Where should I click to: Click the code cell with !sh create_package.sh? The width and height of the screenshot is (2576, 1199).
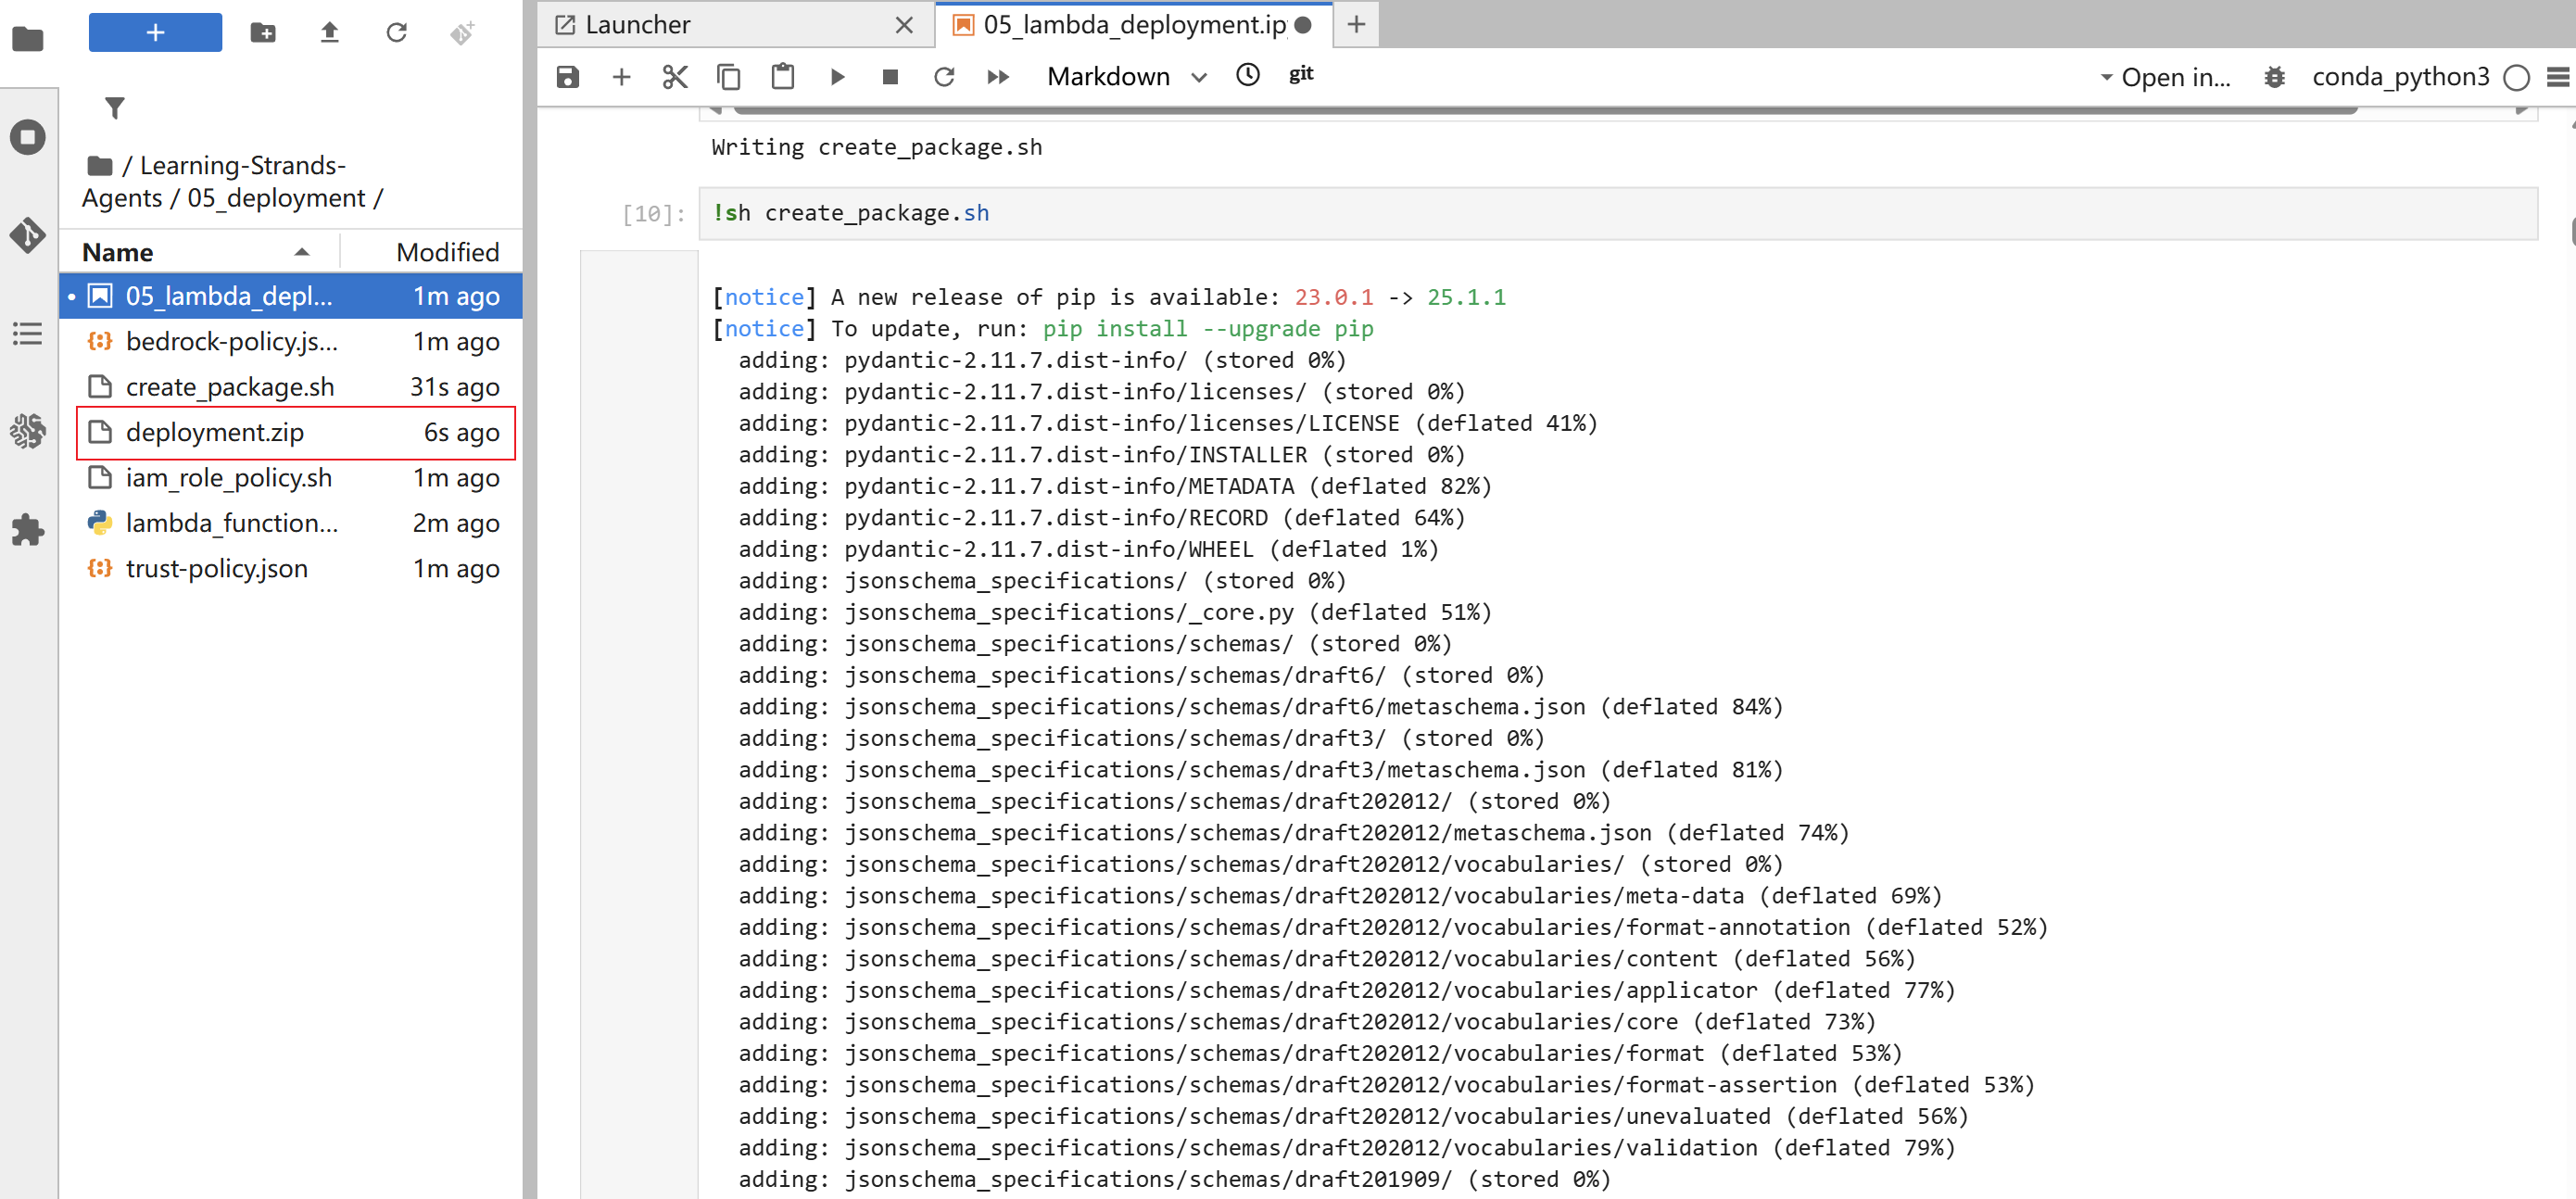1617,213
